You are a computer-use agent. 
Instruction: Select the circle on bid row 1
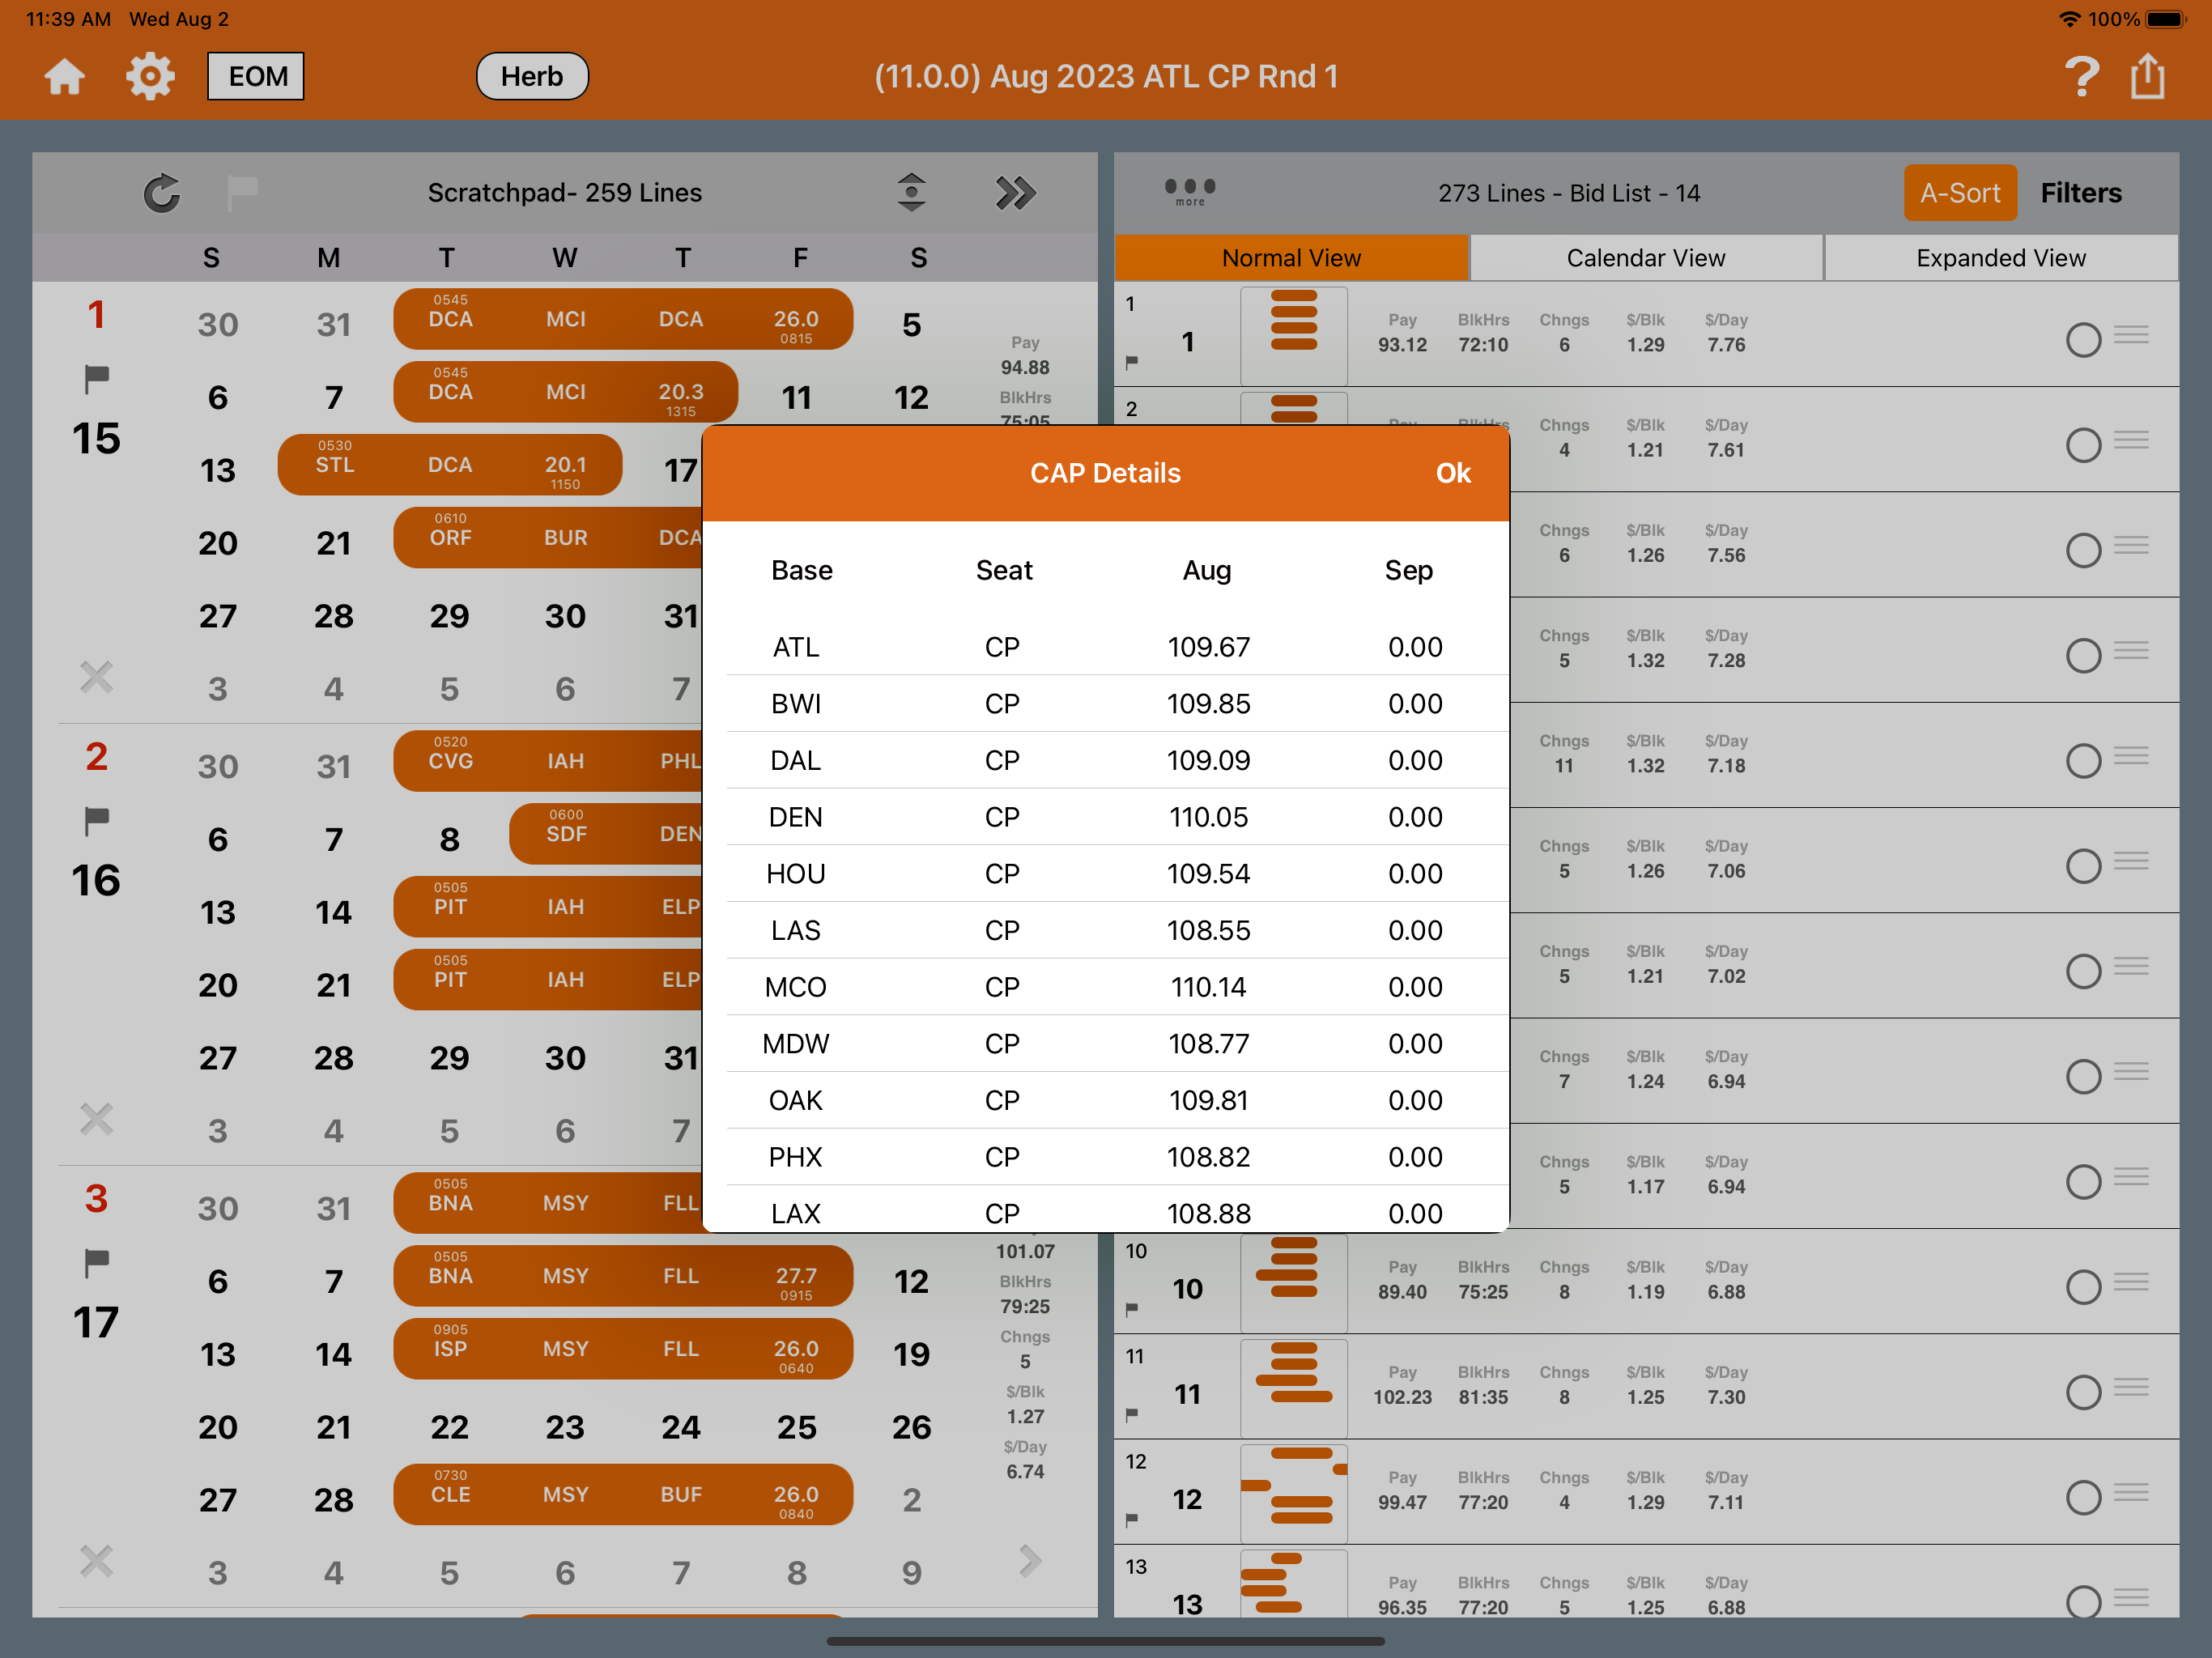2083,340
